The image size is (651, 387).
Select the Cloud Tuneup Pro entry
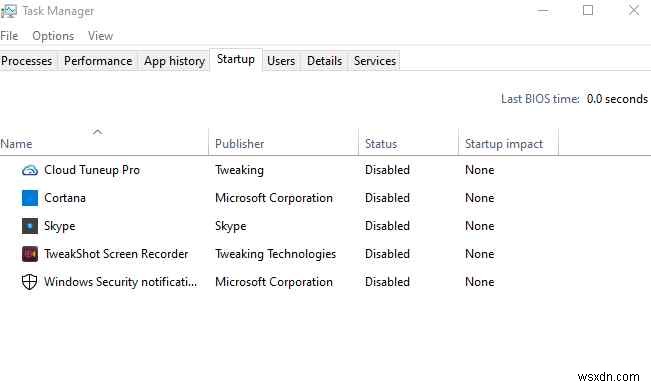92,170
